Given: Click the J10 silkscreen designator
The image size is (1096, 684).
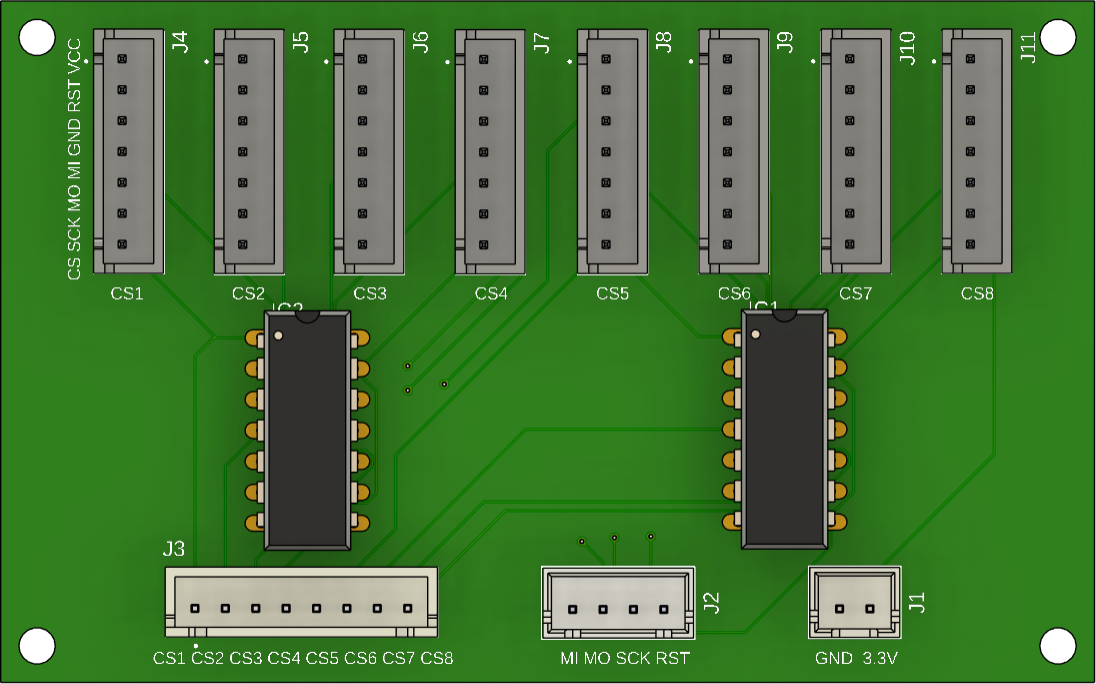Looking at the screenshot, I should click(907, 48).
